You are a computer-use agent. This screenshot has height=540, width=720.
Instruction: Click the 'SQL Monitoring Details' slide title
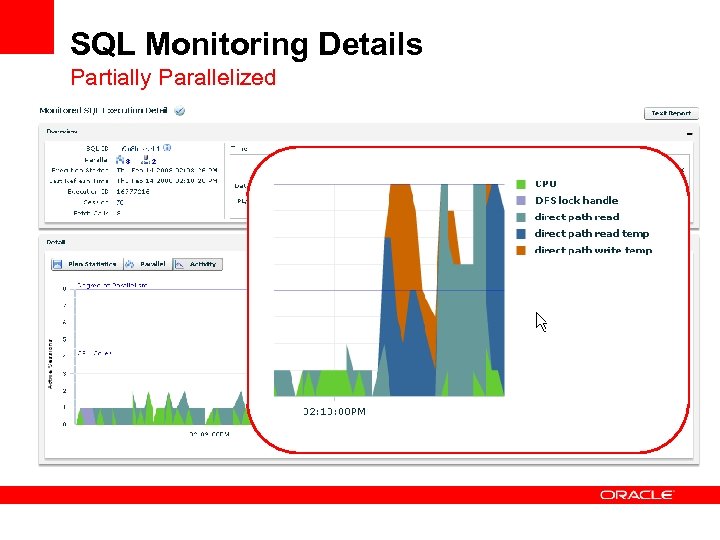(x=247, y=44)
